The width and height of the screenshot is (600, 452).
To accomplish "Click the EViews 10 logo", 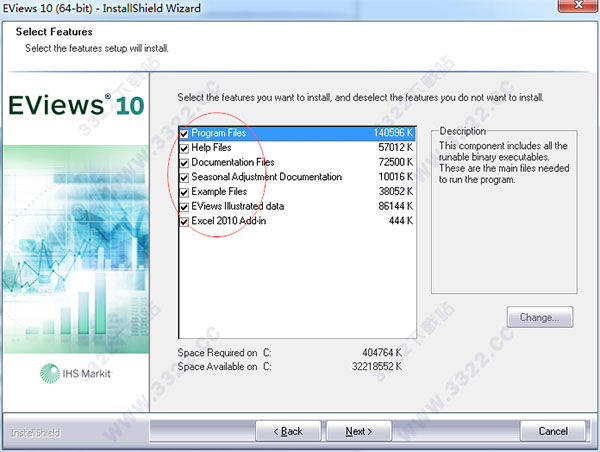I will pos(76,105).
